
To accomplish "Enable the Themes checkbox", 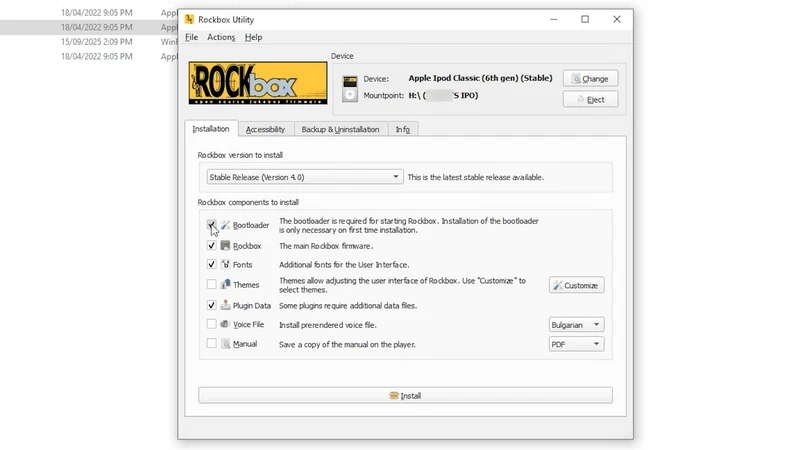I will (x=211, y=284).
